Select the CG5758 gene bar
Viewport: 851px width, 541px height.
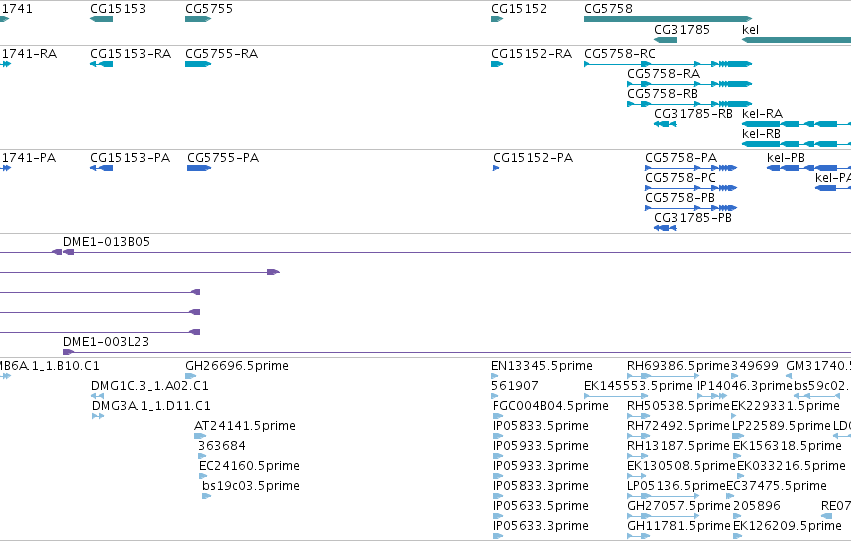click(x=668, y=19)
